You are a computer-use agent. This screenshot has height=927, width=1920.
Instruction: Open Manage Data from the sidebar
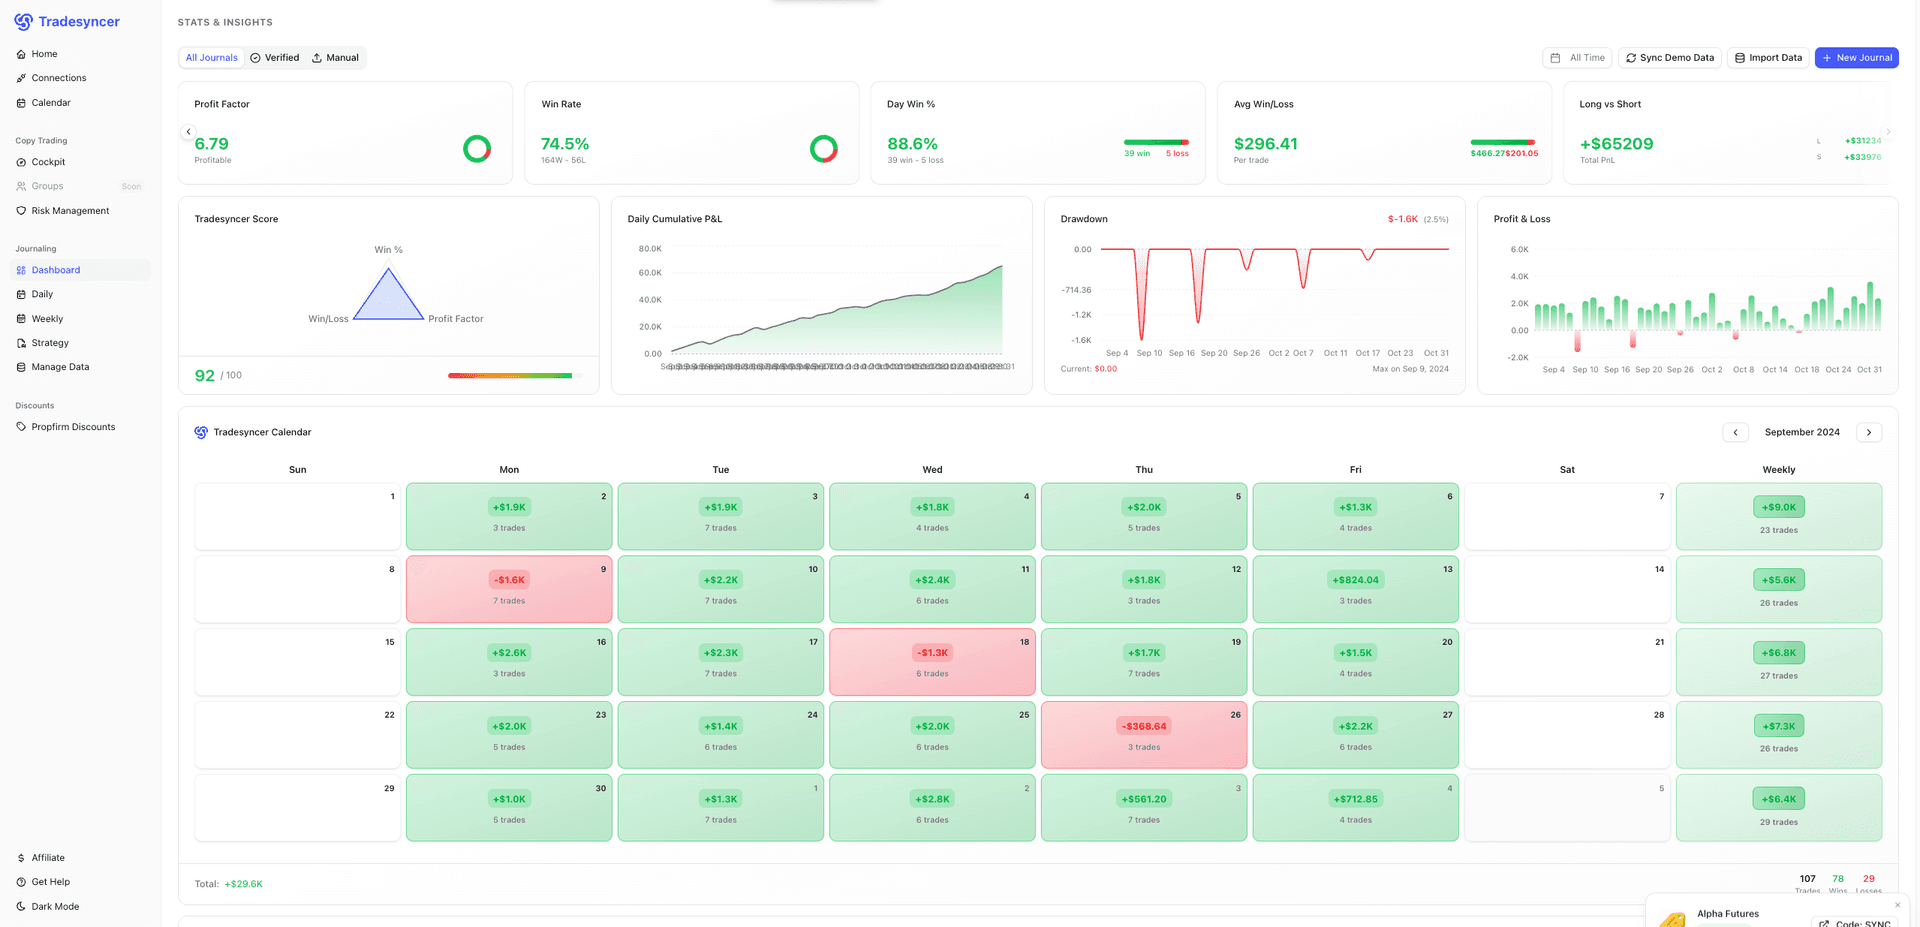click(59, 366)
